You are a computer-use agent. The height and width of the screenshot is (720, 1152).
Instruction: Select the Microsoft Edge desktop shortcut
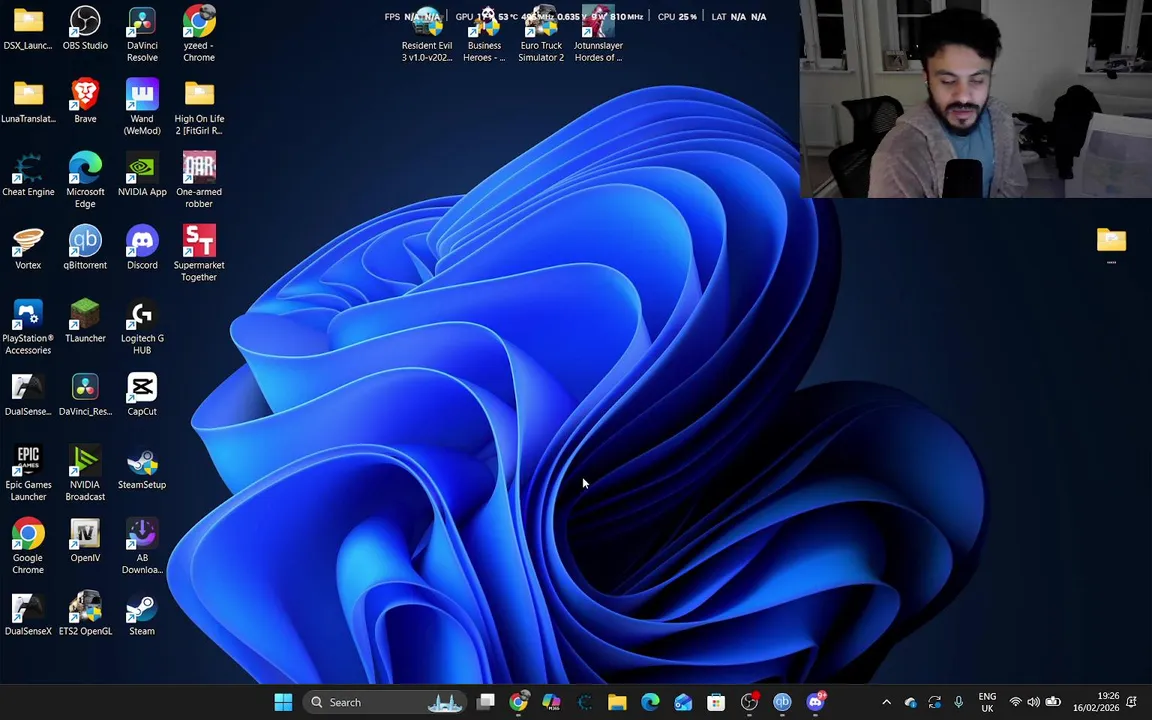pyautogui.click(x=85, y=181)
